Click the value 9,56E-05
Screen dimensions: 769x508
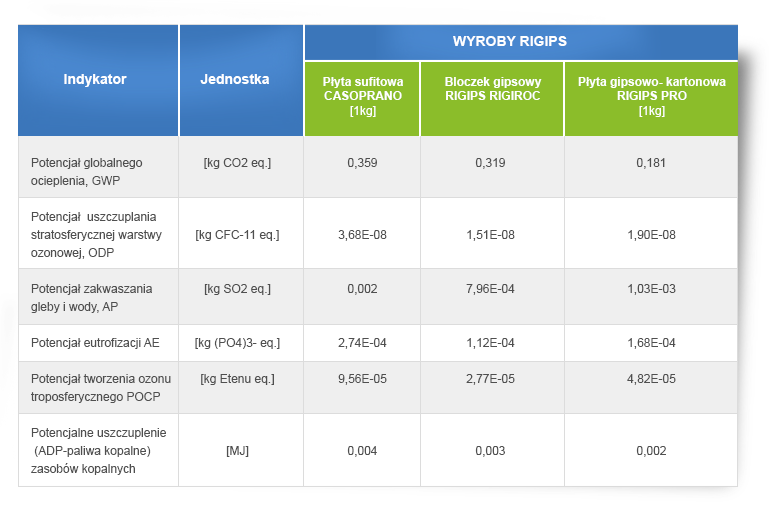tap(362, 379)
